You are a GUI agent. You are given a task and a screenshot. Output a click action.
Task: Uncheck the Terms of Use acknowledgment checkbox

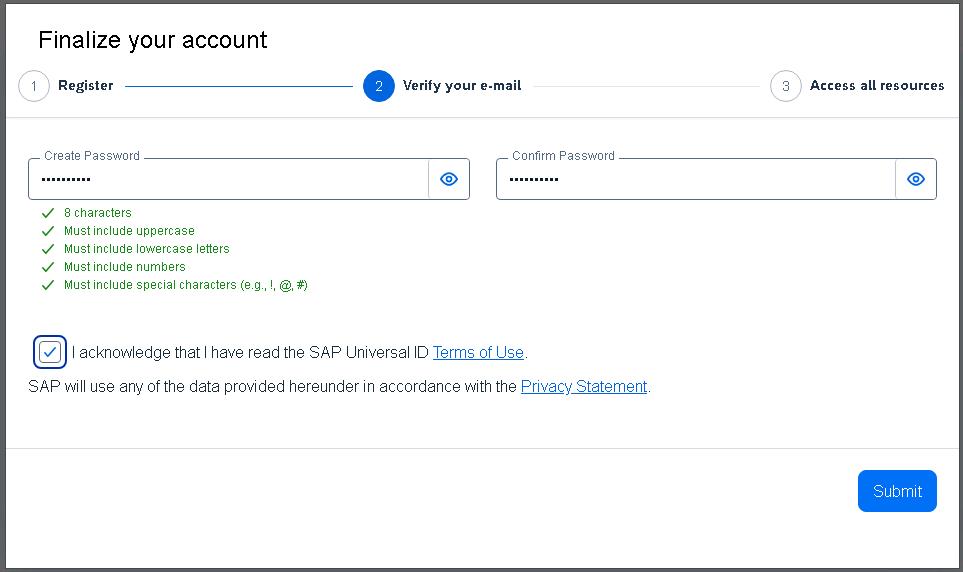pyautogui.click(x=50, y=352)
